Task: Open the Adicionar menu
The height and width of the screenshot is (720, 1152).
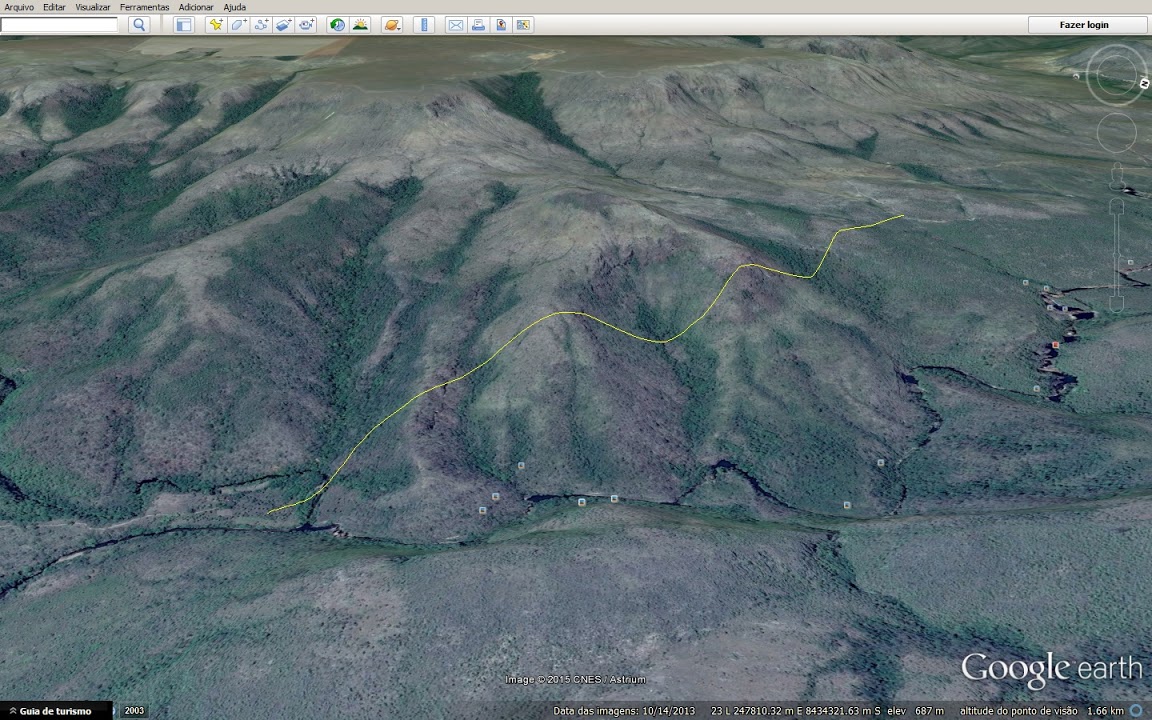Action: (196, 7)
